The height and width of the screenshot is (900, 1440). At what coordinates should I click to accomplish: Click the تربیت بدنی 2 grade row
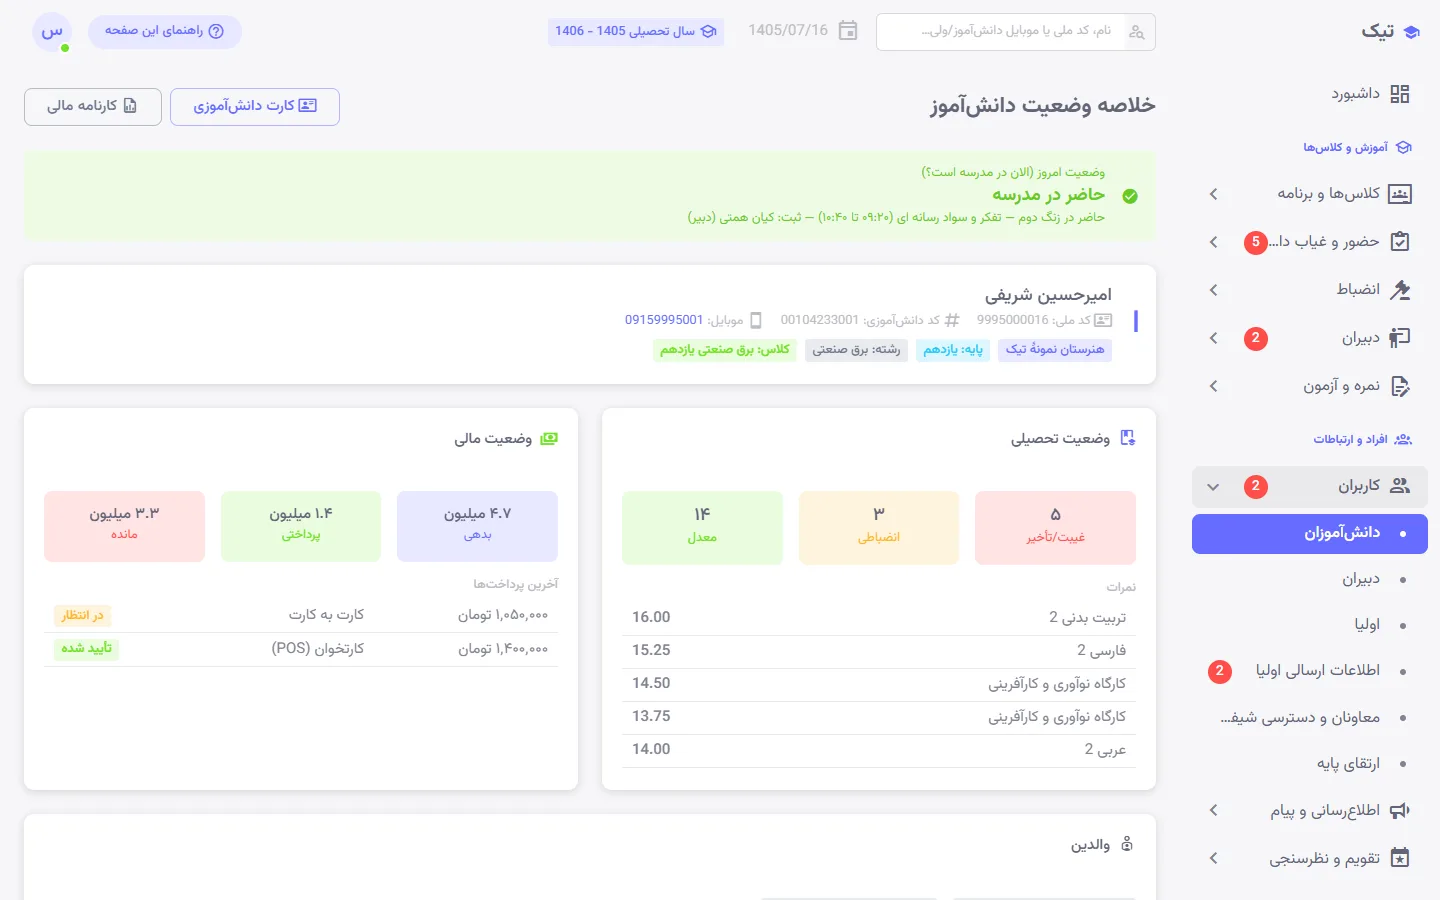tap(879, 618)
